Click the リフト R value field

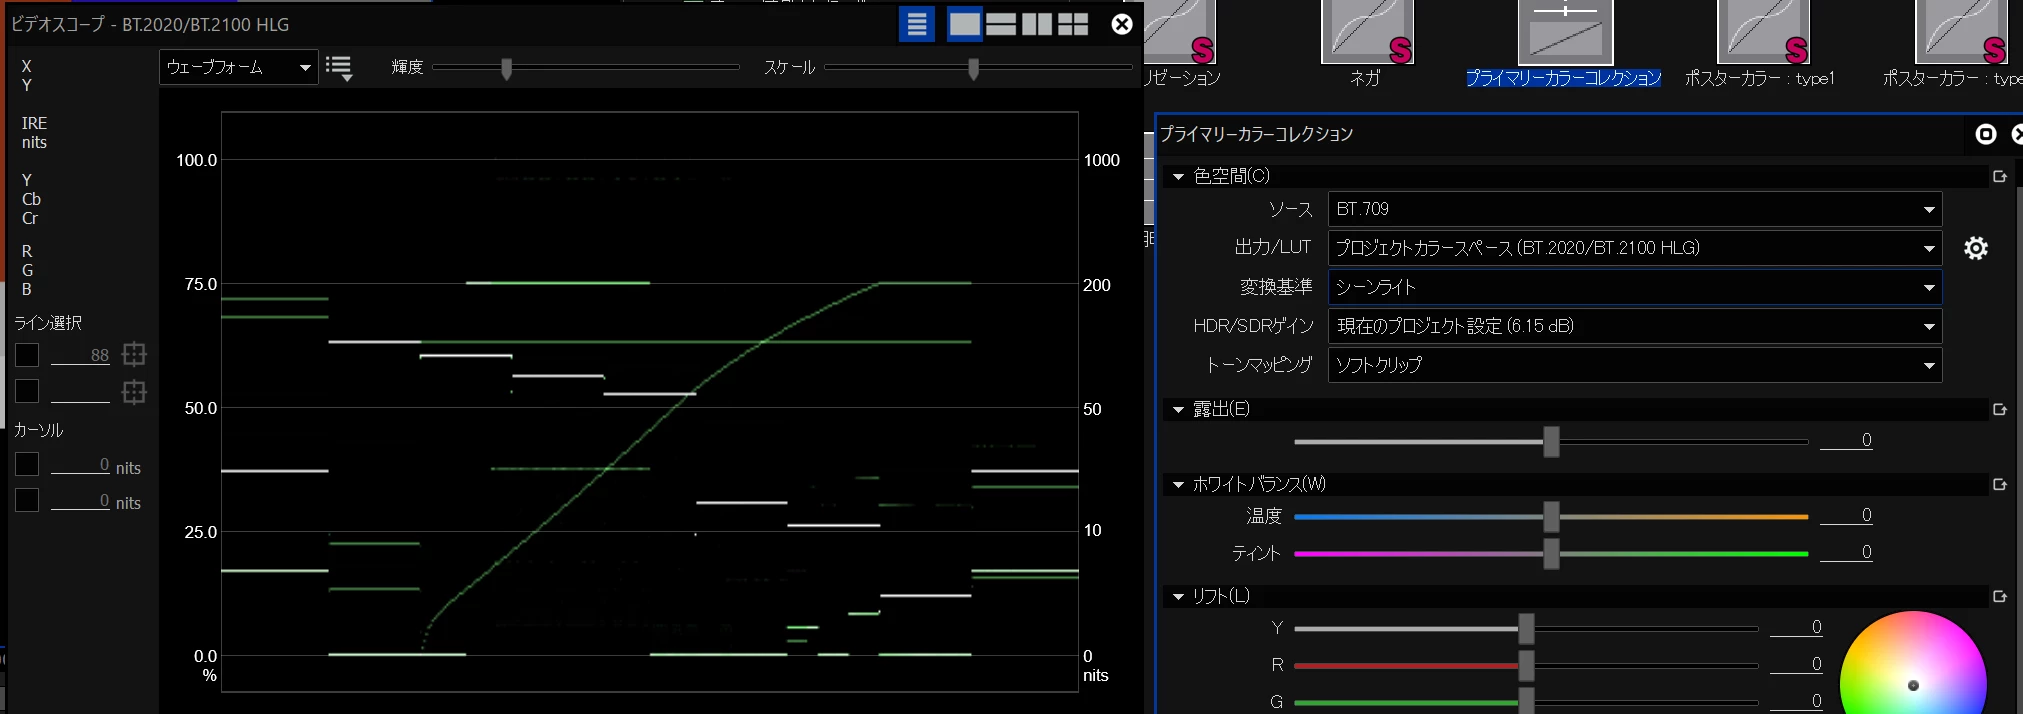pyautogui.click(x=1796, y=664)
